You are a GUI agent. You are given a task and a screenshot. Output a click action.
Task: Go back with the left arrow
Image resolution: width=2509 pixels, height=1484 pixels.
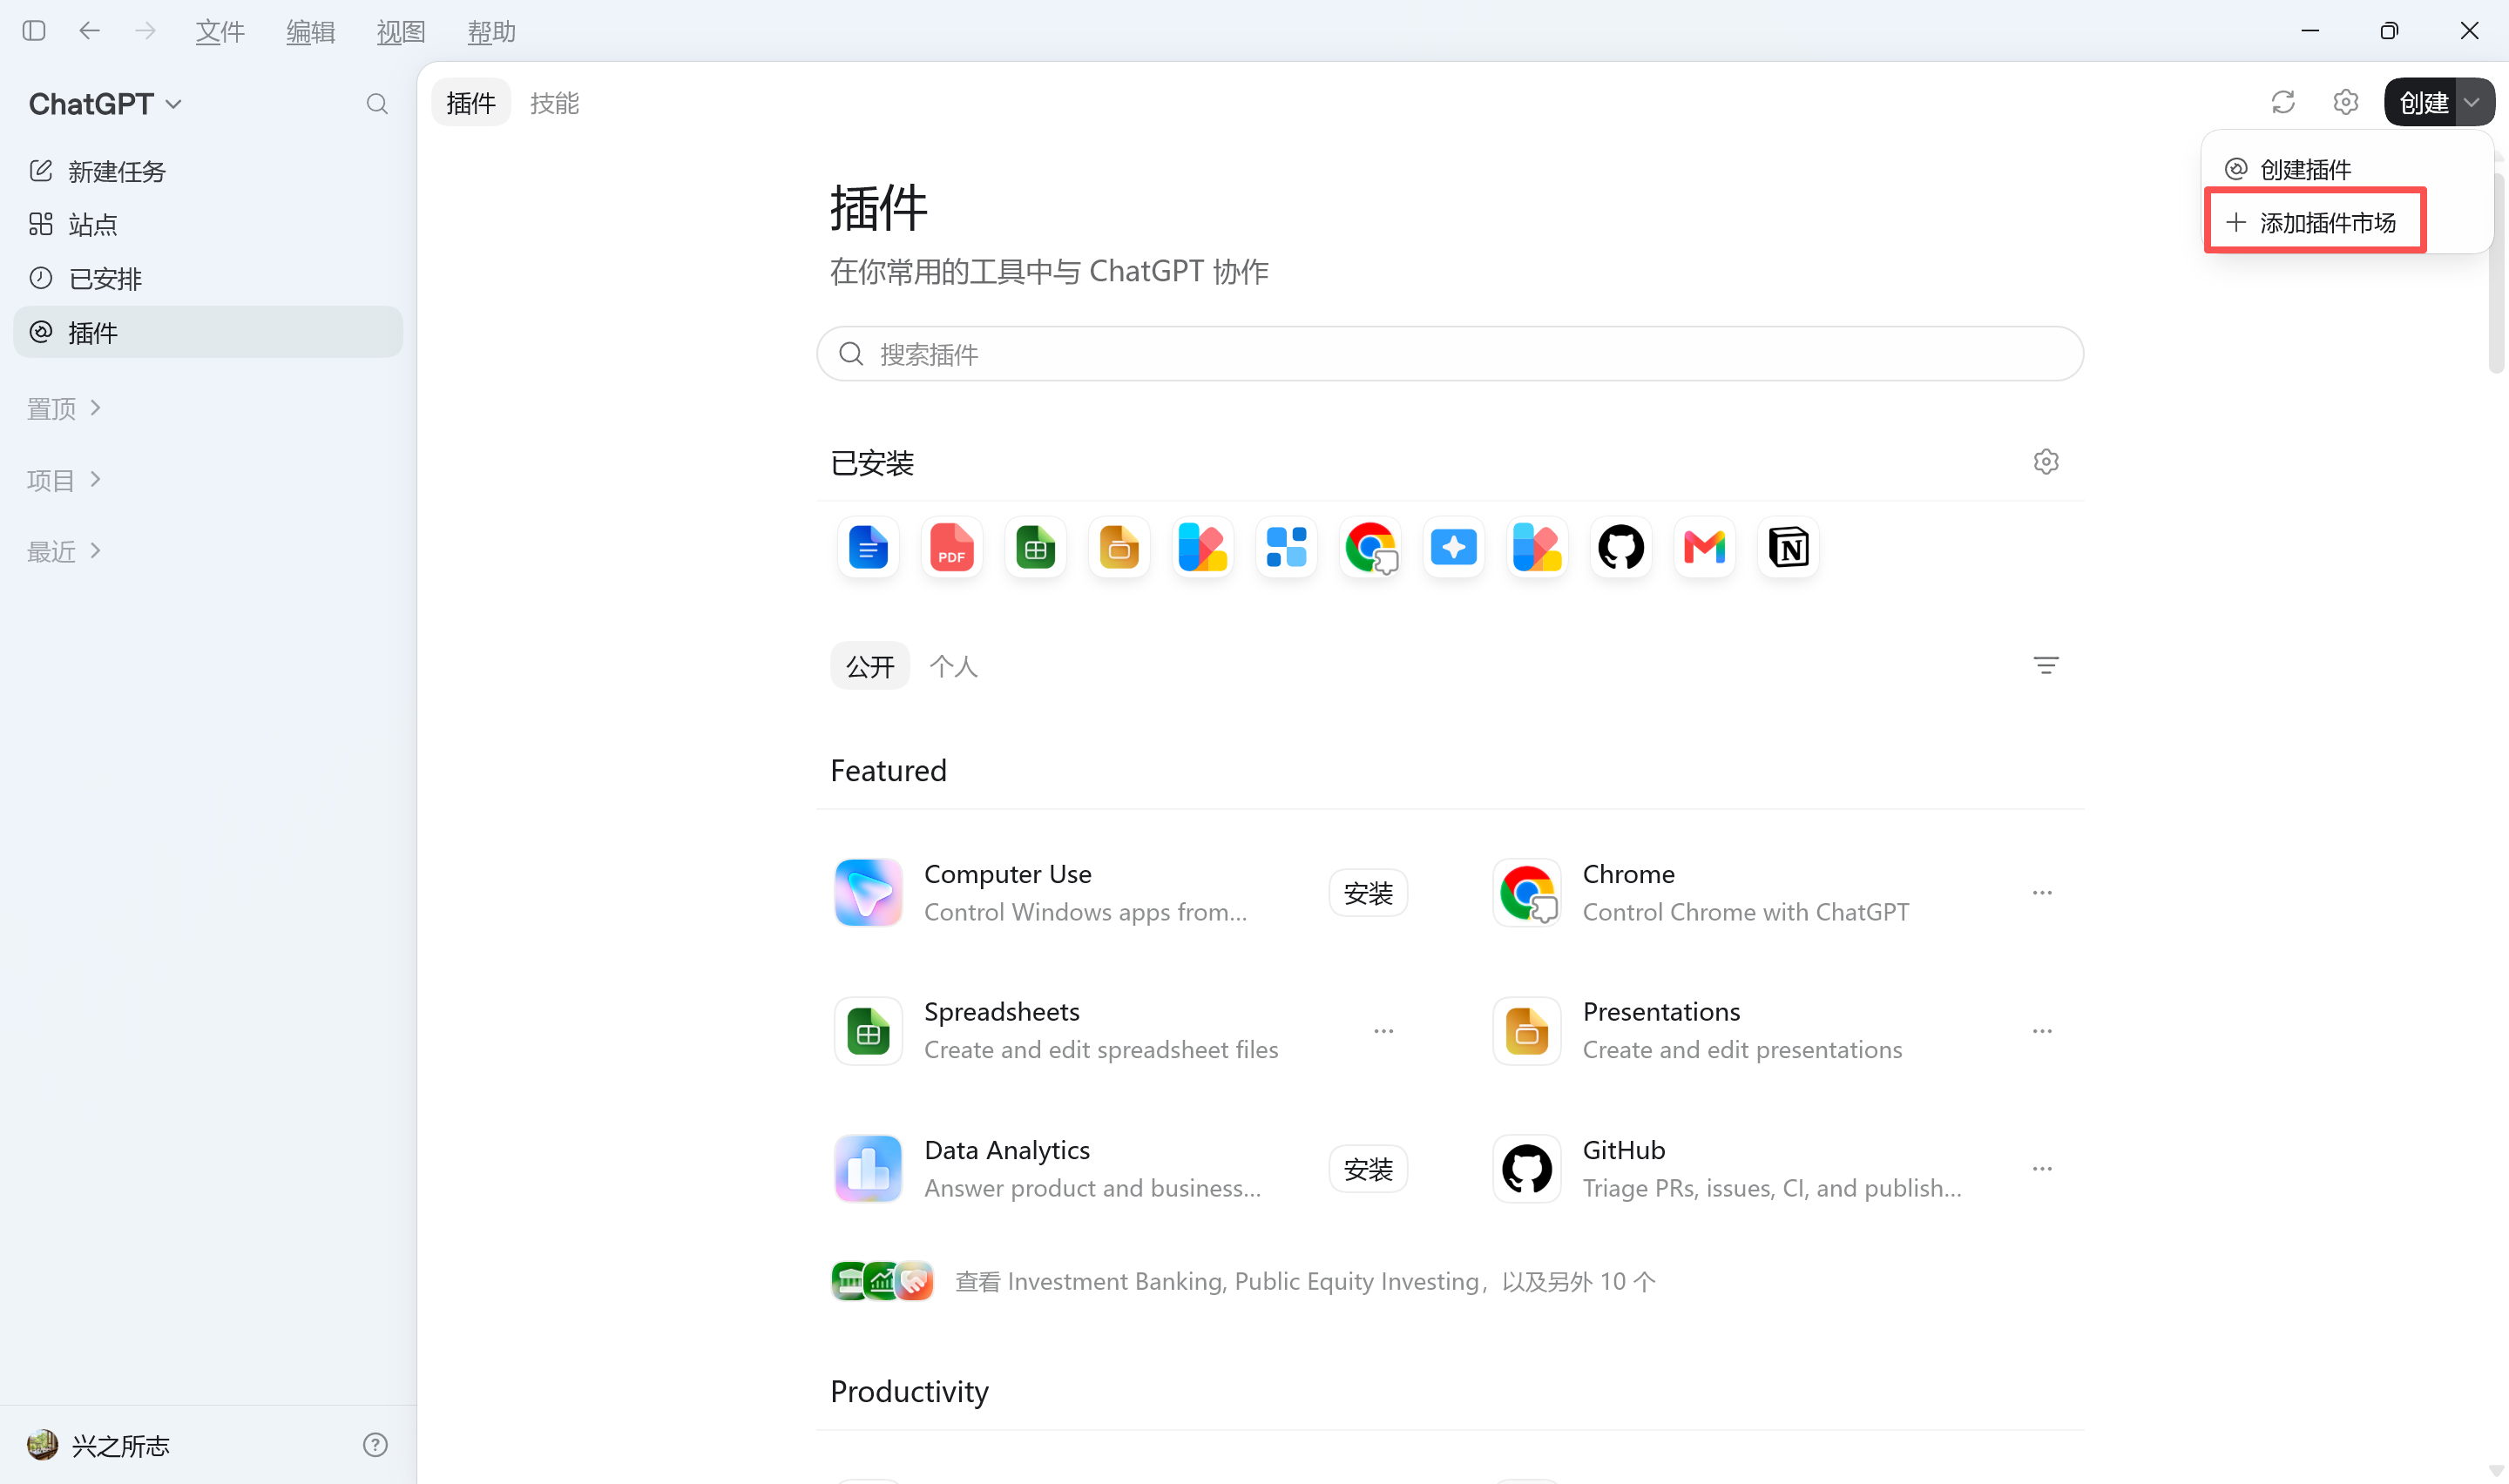[x=90, y=31]
